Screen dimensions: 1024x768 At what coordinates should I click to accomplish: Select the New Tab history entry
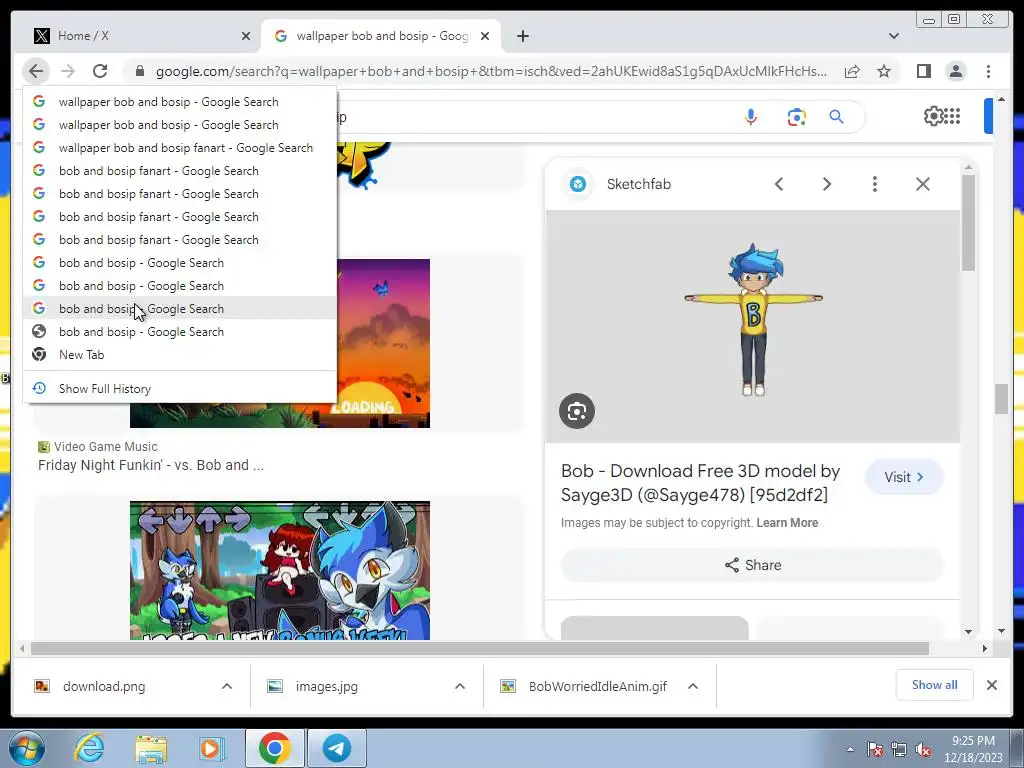click(180, 355)
